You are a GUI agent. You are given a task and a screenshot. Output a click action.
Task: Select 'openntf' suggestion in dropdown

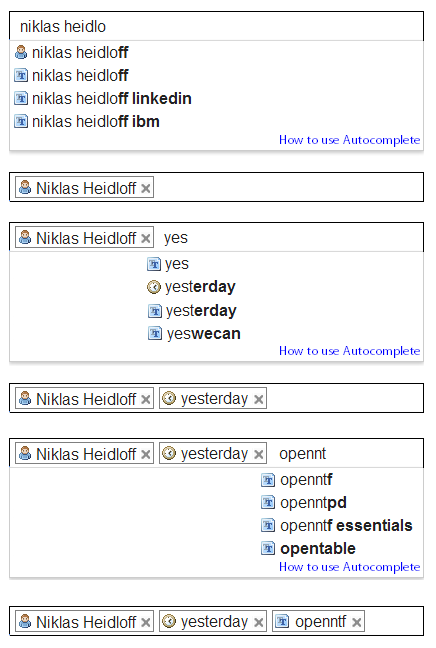click(x=297, y=480)
